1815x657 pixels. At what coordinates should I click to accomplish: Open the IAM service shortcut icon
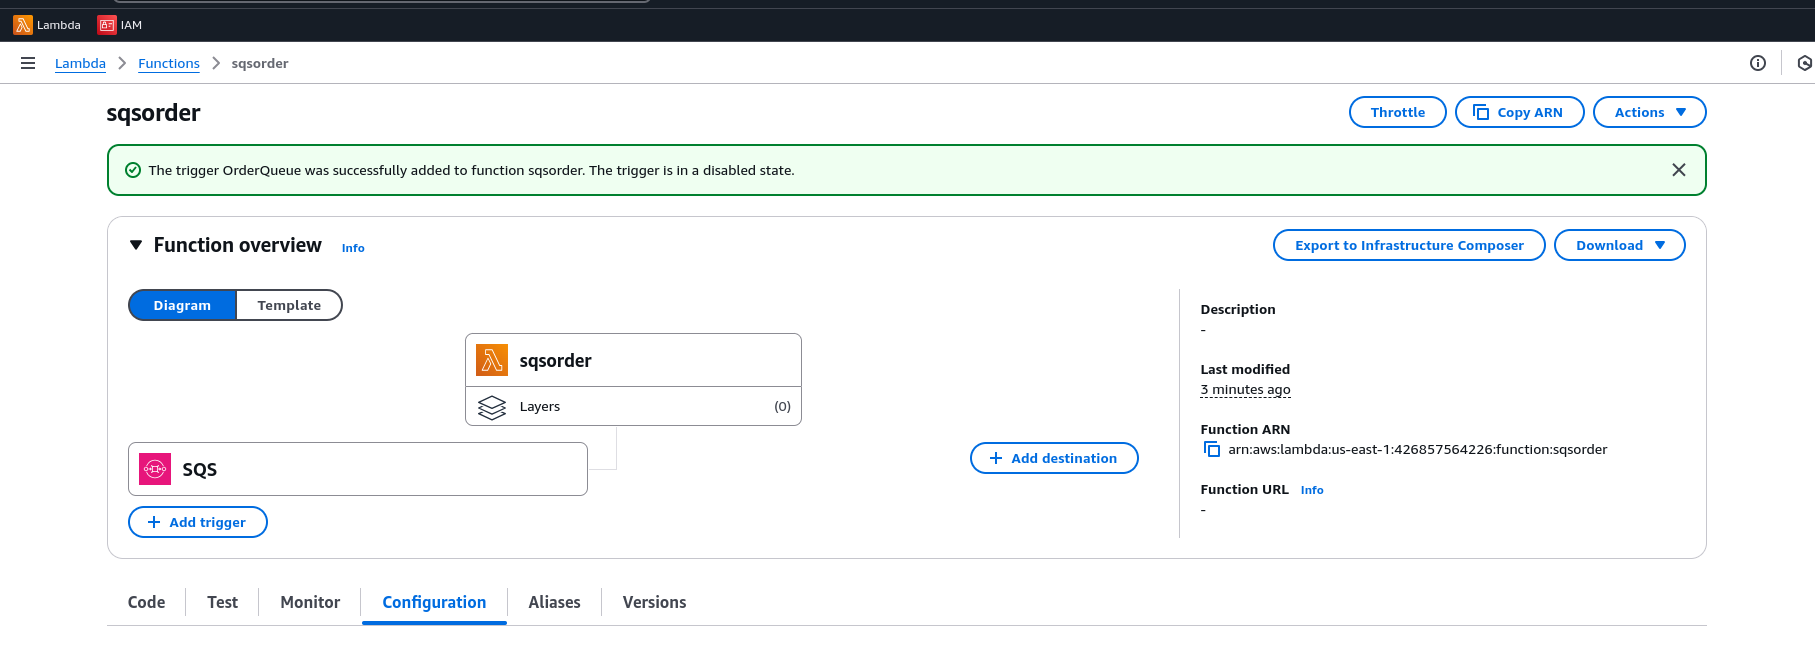pos(106,25)
